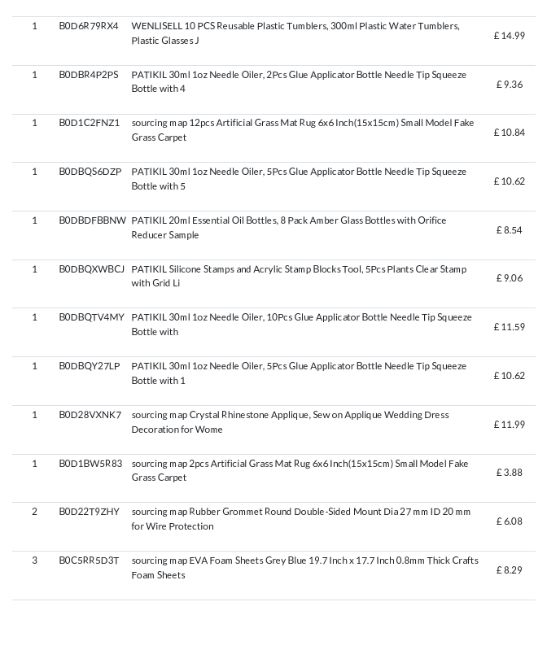Open PATIKIL Silicone Stamps item description
This screenshot has height=650, width=547.
pos(299,276)
